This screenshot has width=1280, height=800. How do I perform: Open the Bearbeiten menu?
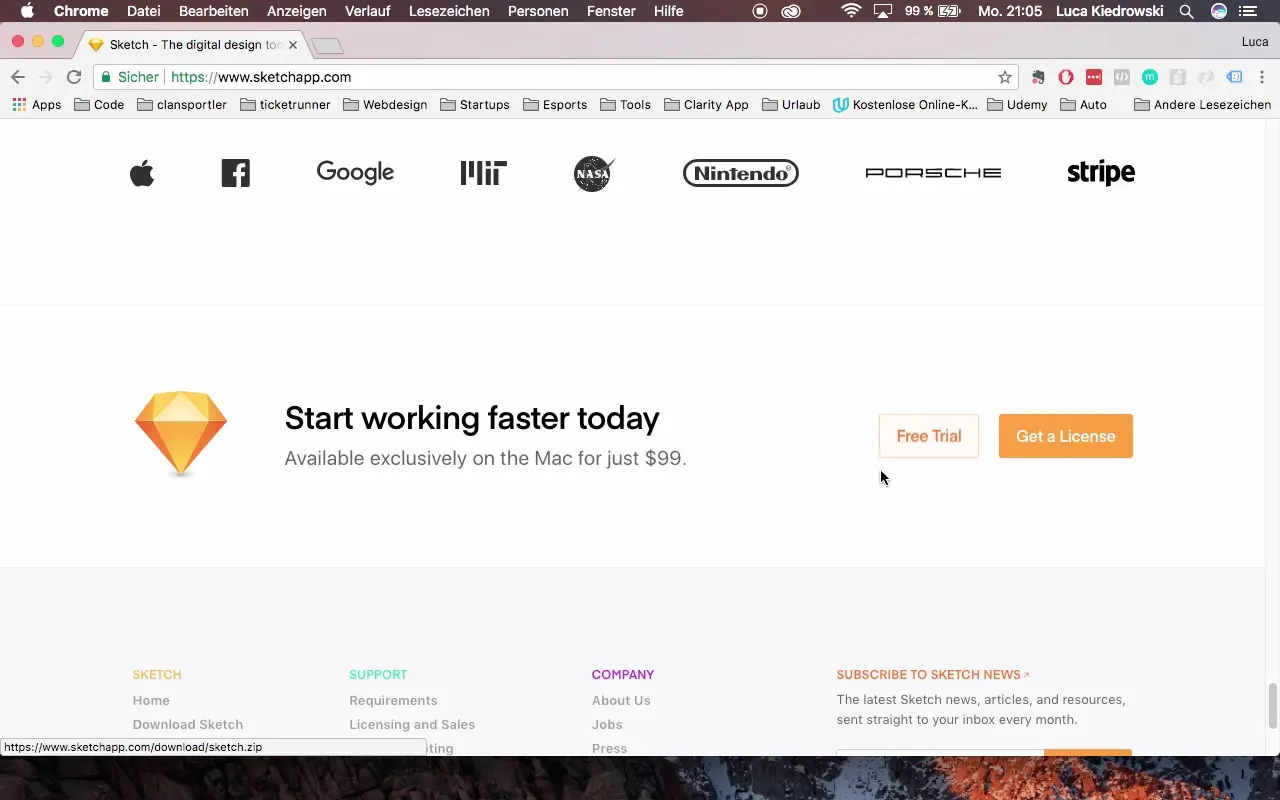(x=214, y=11)
